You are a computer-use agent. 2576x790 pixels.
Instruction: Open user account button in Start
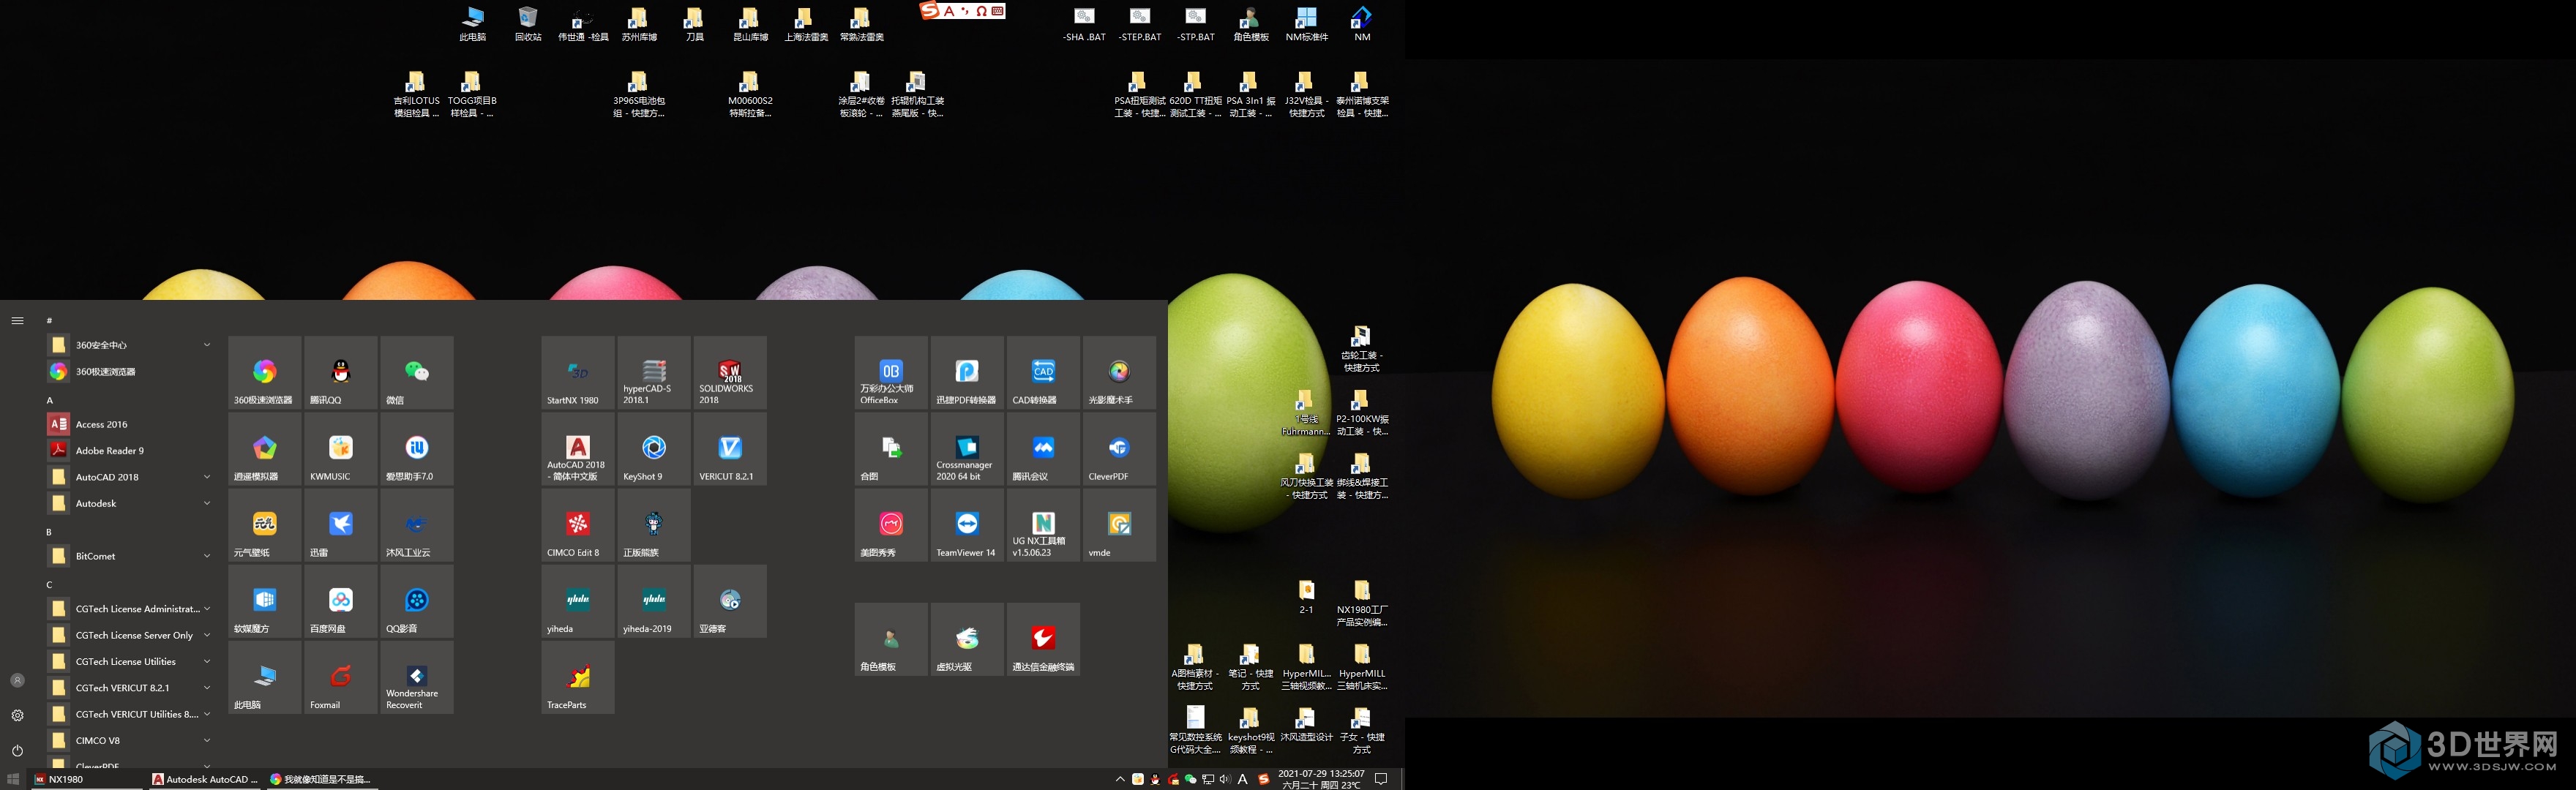(17, 680)
